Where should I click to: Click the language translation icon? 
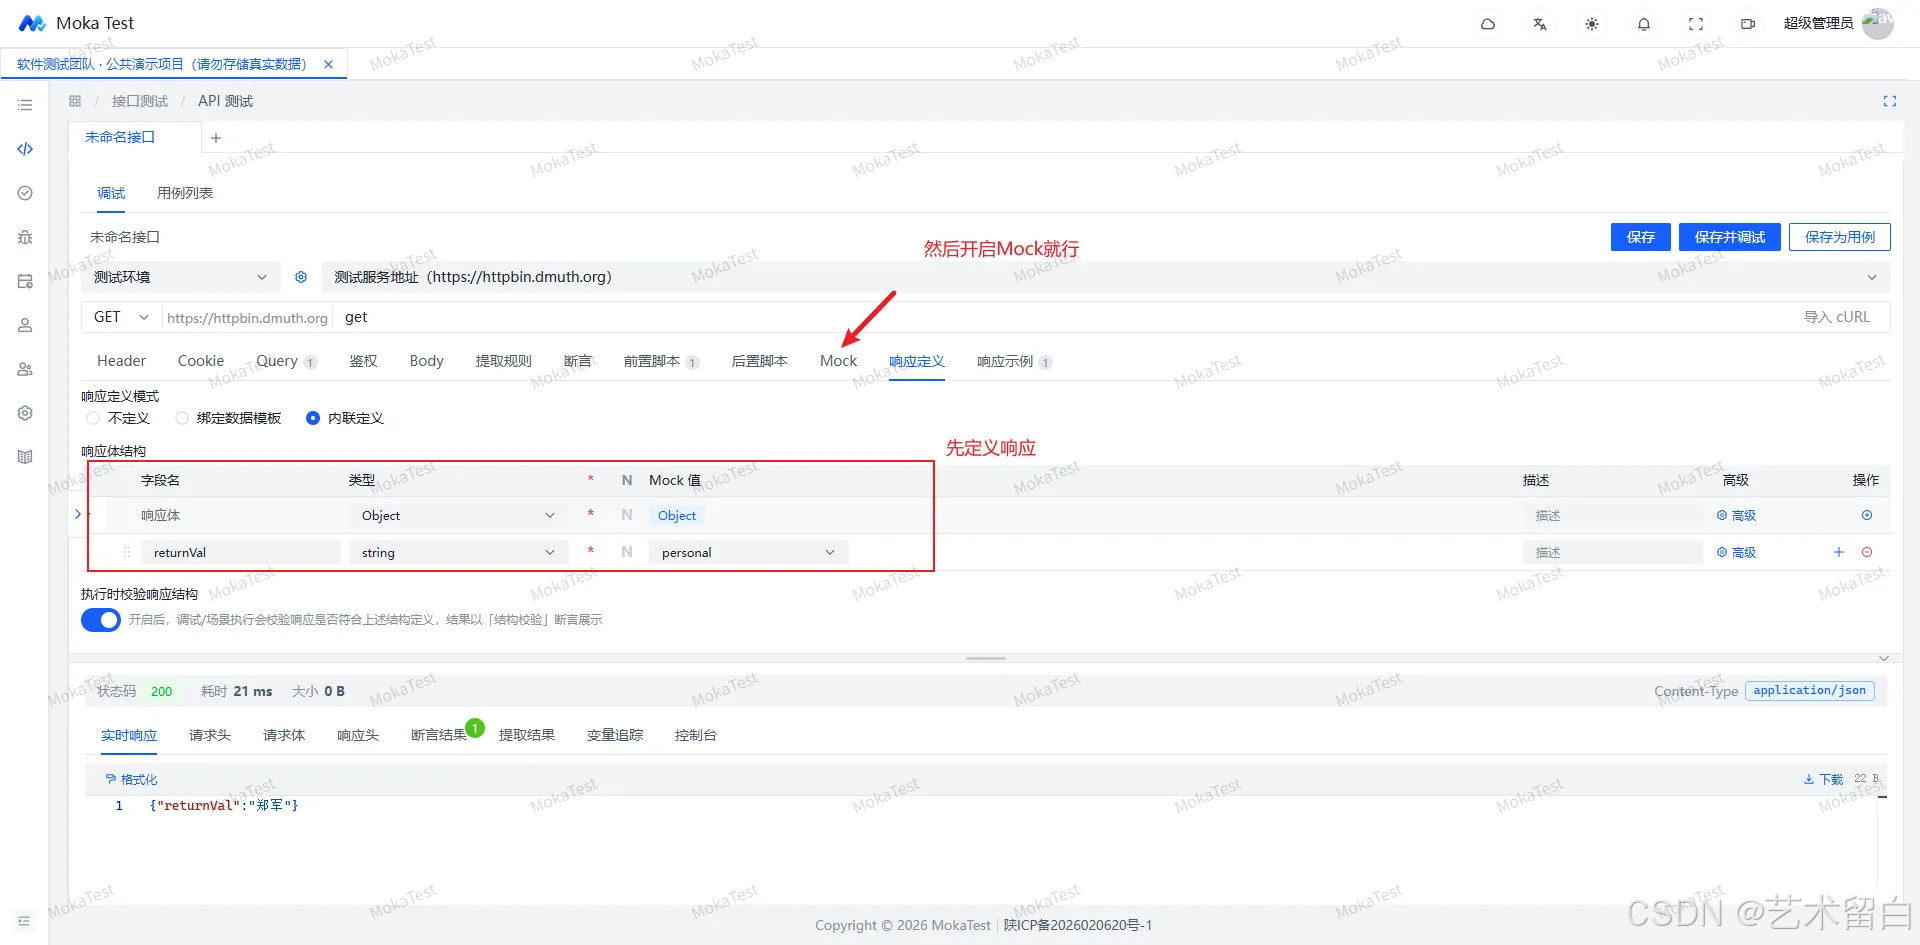coord(1540,24)
